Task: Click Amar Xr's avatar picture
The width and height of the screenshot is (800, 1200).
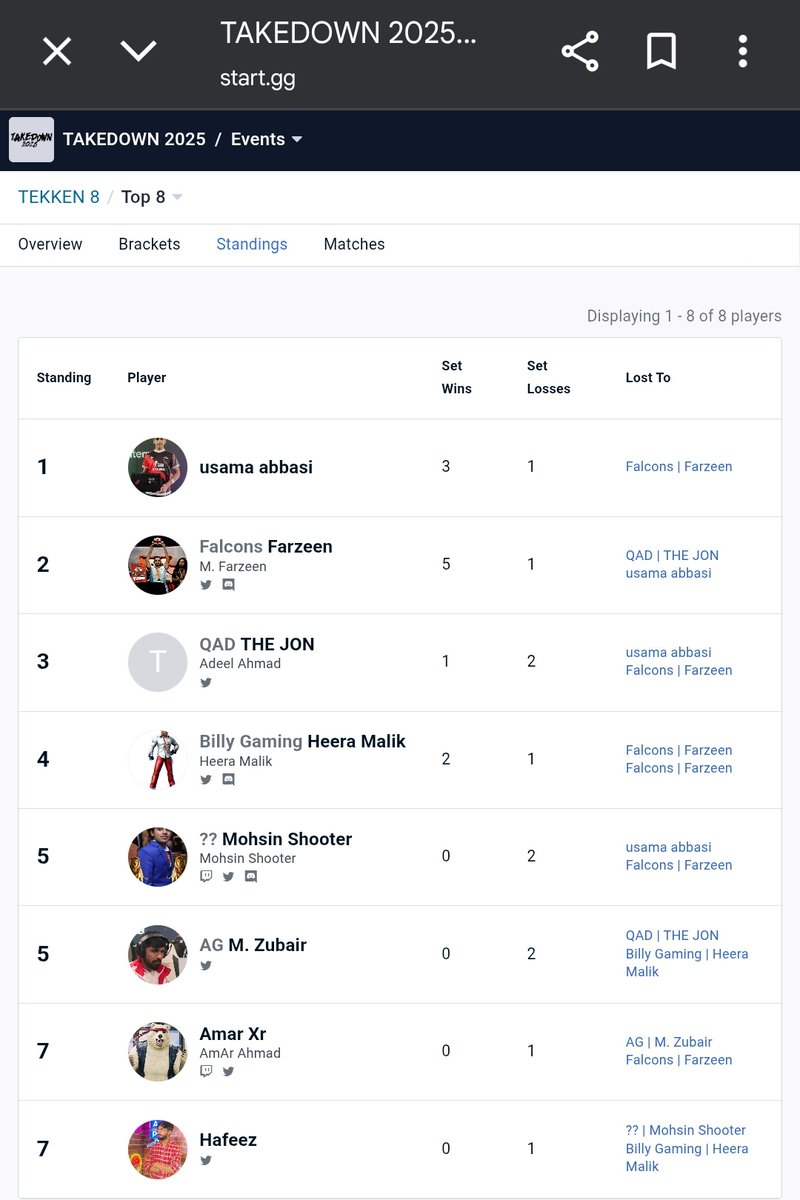Action: [158, 1051]
